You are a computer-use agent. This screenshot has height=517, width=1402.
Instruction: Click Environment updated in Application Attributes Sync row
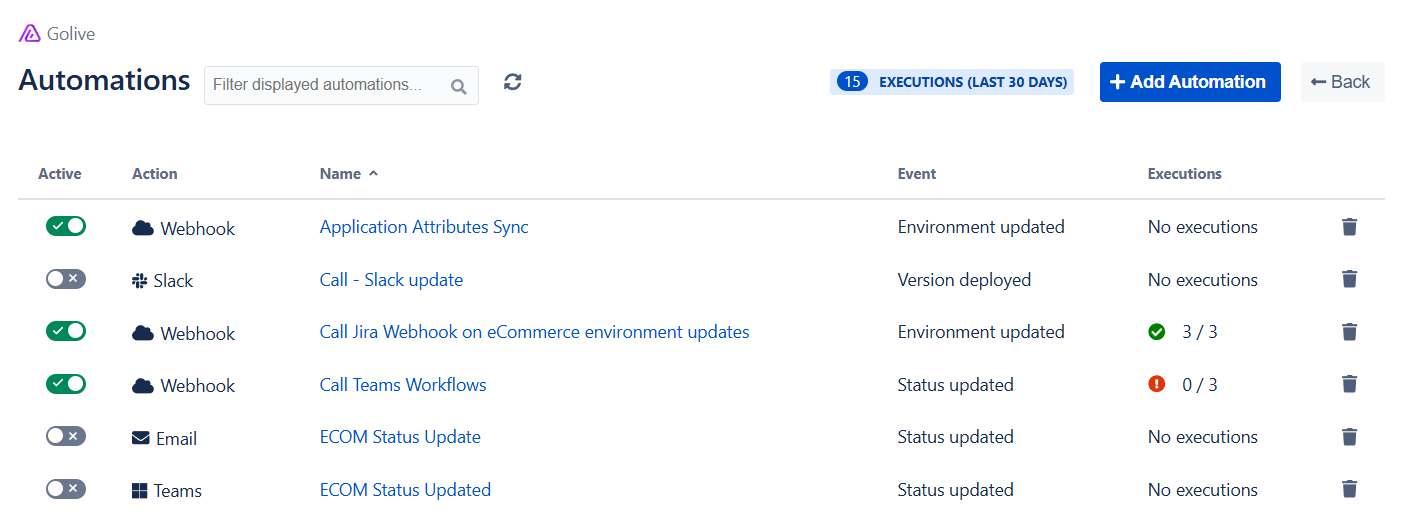(981, 227)
